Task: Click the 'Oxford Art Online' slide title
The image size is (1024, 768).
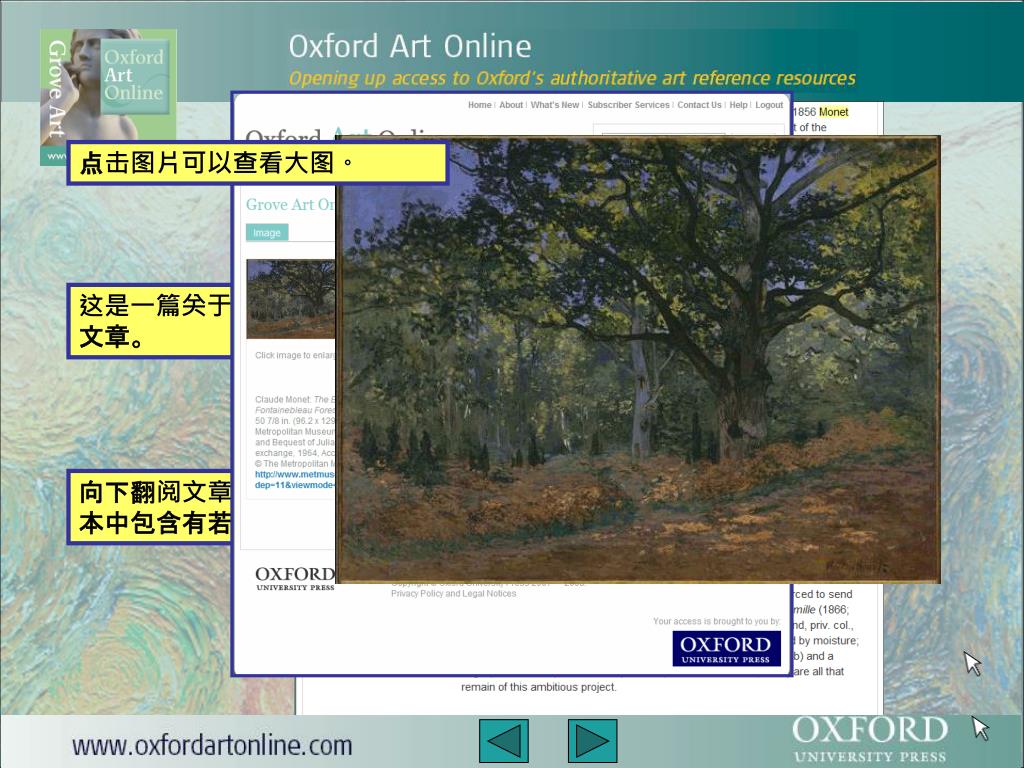Action: pos(410,46)
